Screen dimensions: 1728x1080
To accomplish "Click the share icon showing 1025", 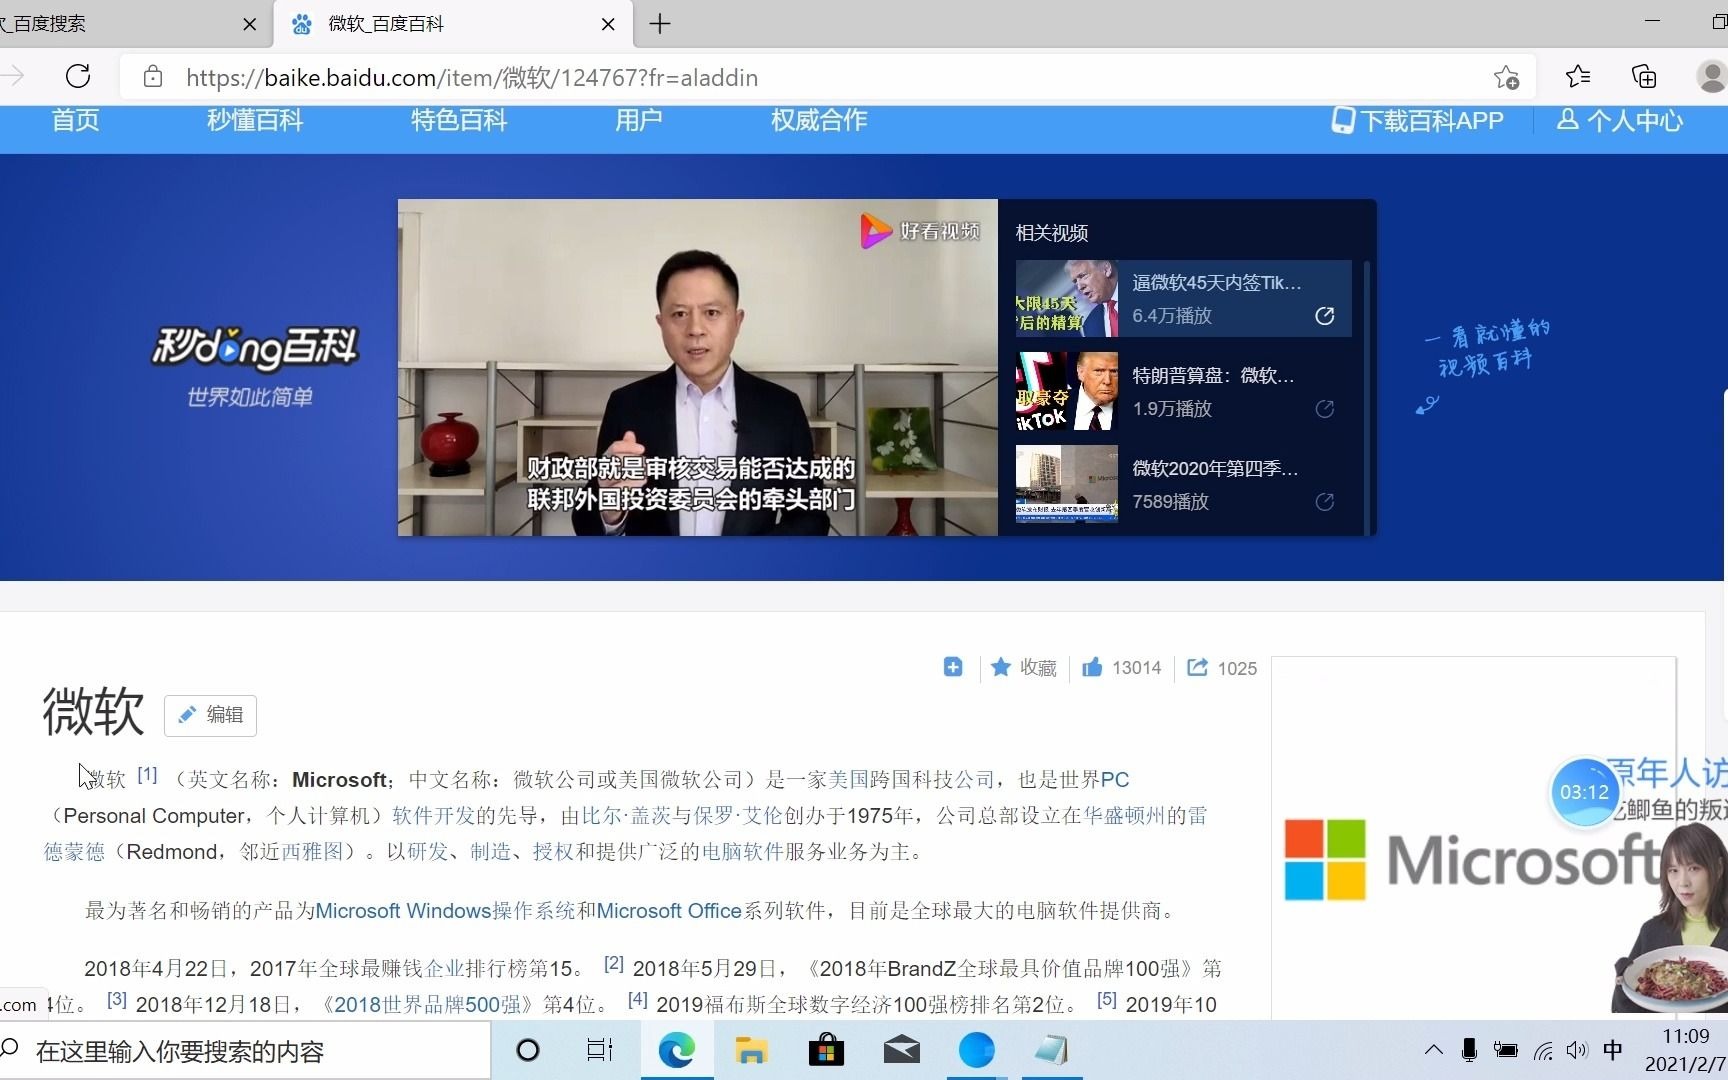I will (x=1197, y=667).
